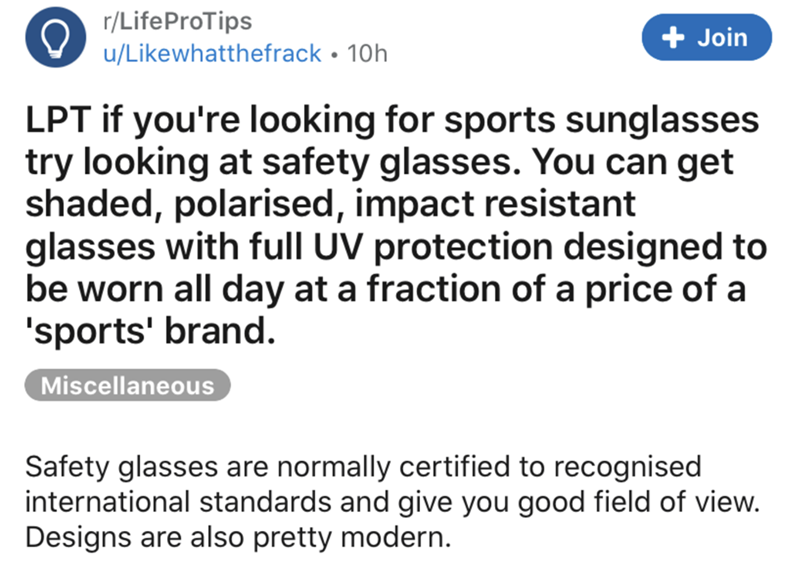Visit u/Likewhatthefrack user profile

tap(213, 55)
